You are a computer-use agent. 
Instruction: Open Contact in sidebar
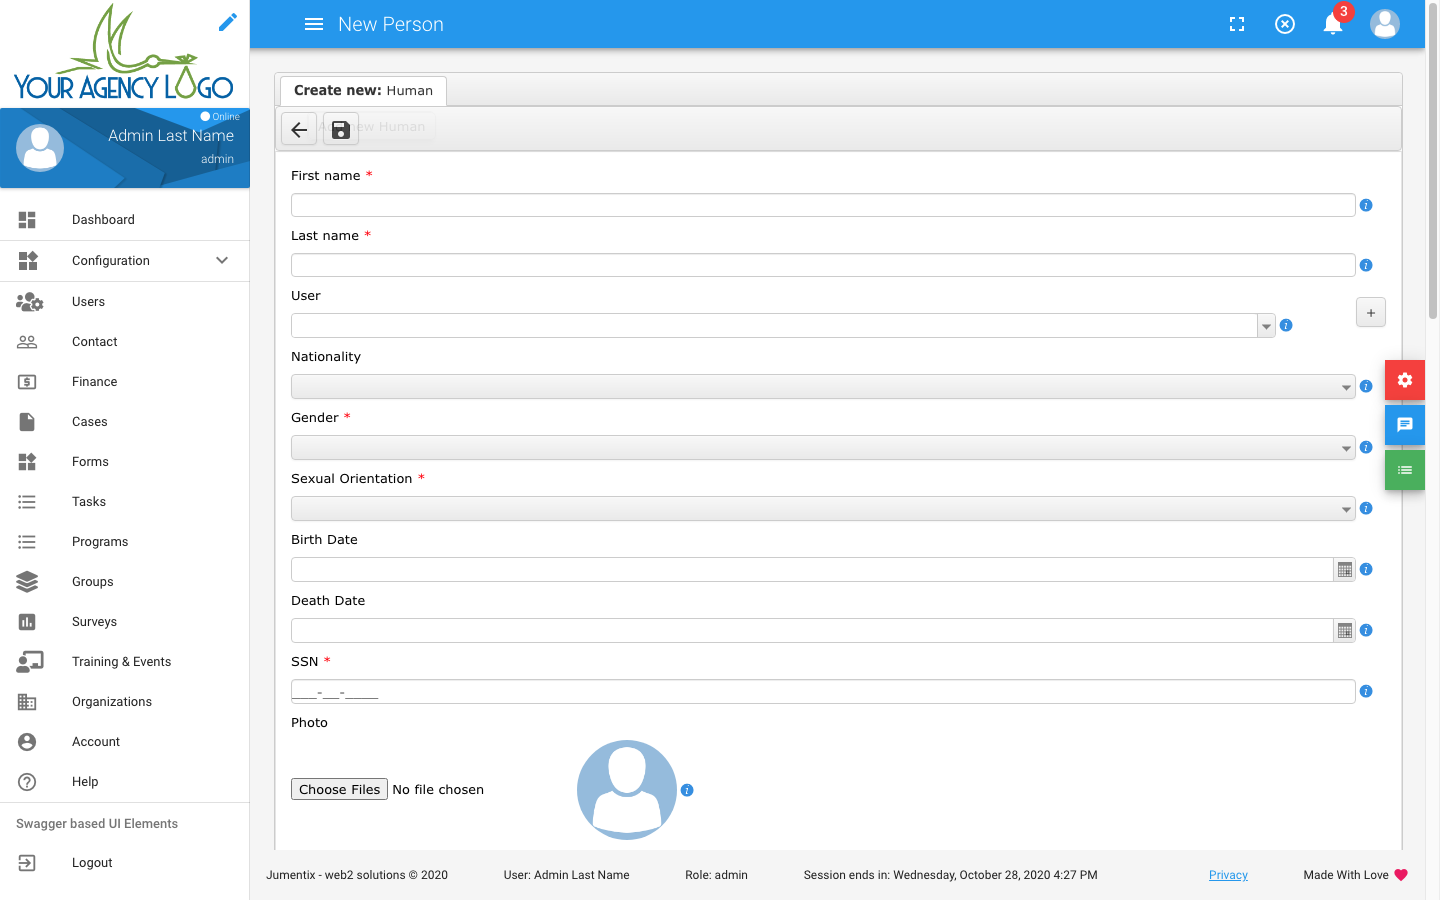click(125, 342)
